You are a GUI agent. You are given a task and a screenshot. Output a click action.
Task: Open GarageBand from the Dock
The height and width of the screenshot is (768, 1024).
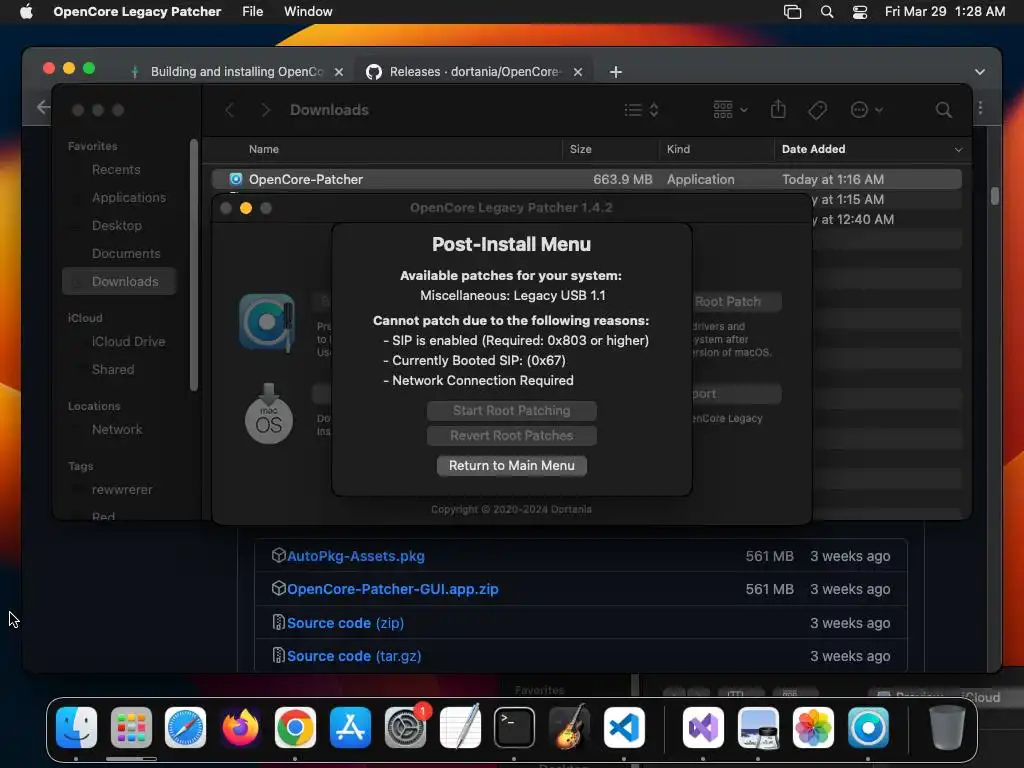pos(569,728)
